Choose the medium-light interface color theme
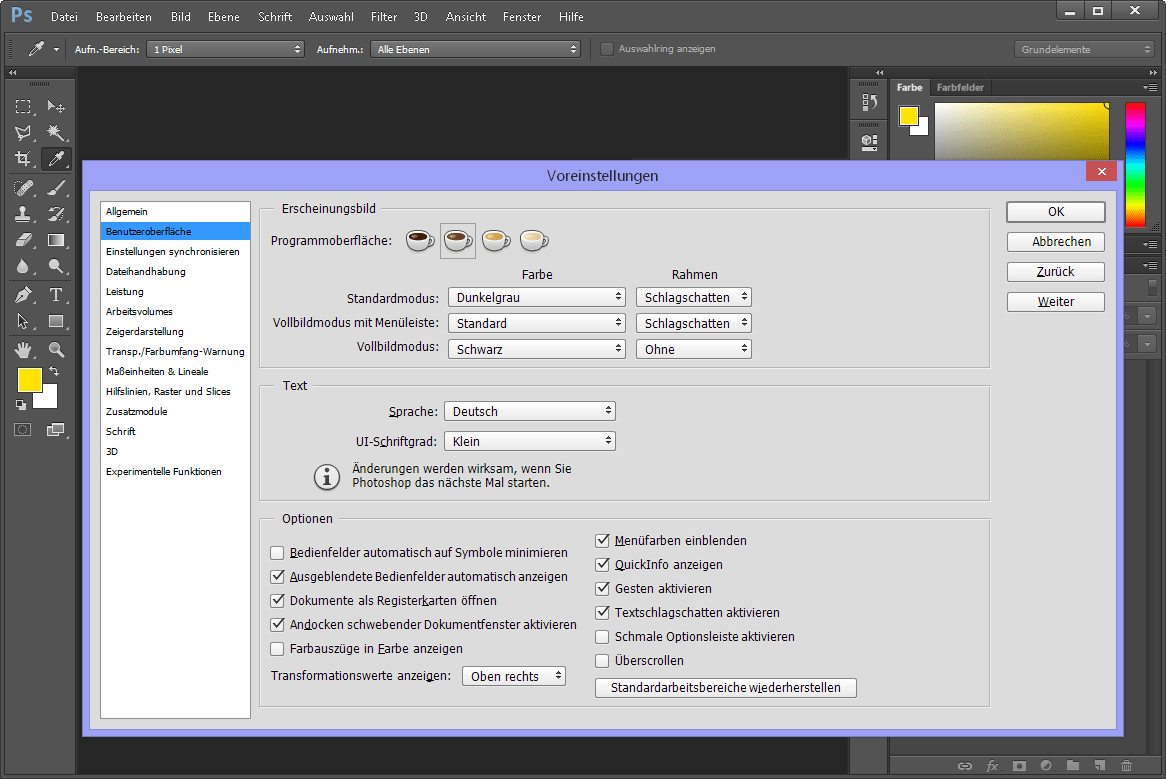The image size is (1166, 779). 496,240
